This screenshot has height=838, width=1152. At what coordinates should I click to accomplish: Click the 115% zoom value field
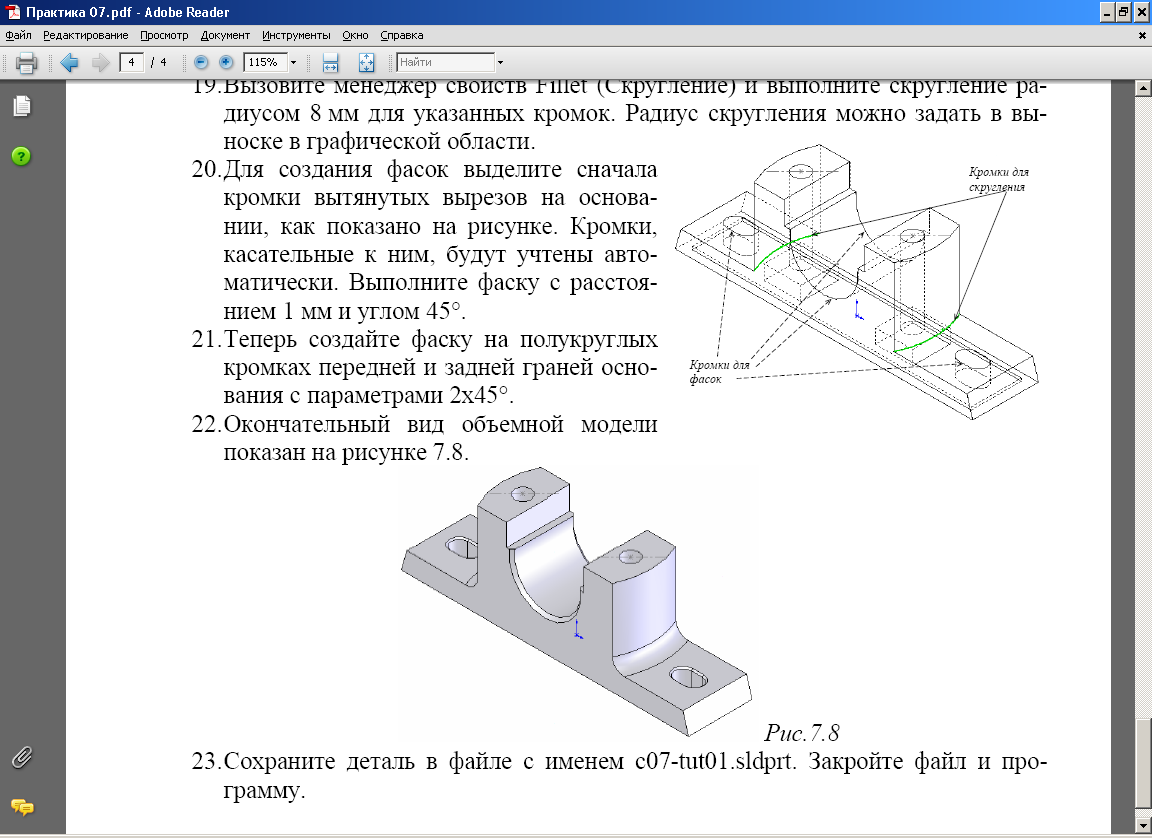[x=265, y=62]
